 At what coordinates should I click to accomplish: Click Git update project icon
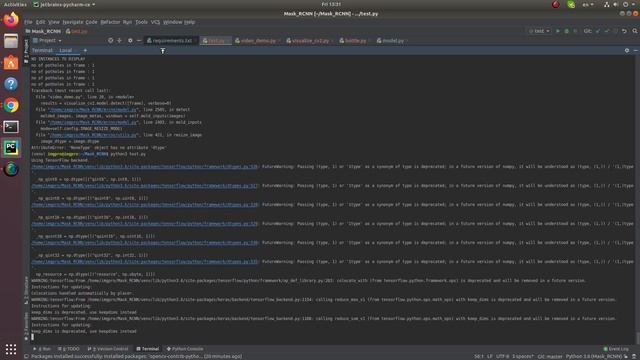pyautogui.click(x=598, y=31)
